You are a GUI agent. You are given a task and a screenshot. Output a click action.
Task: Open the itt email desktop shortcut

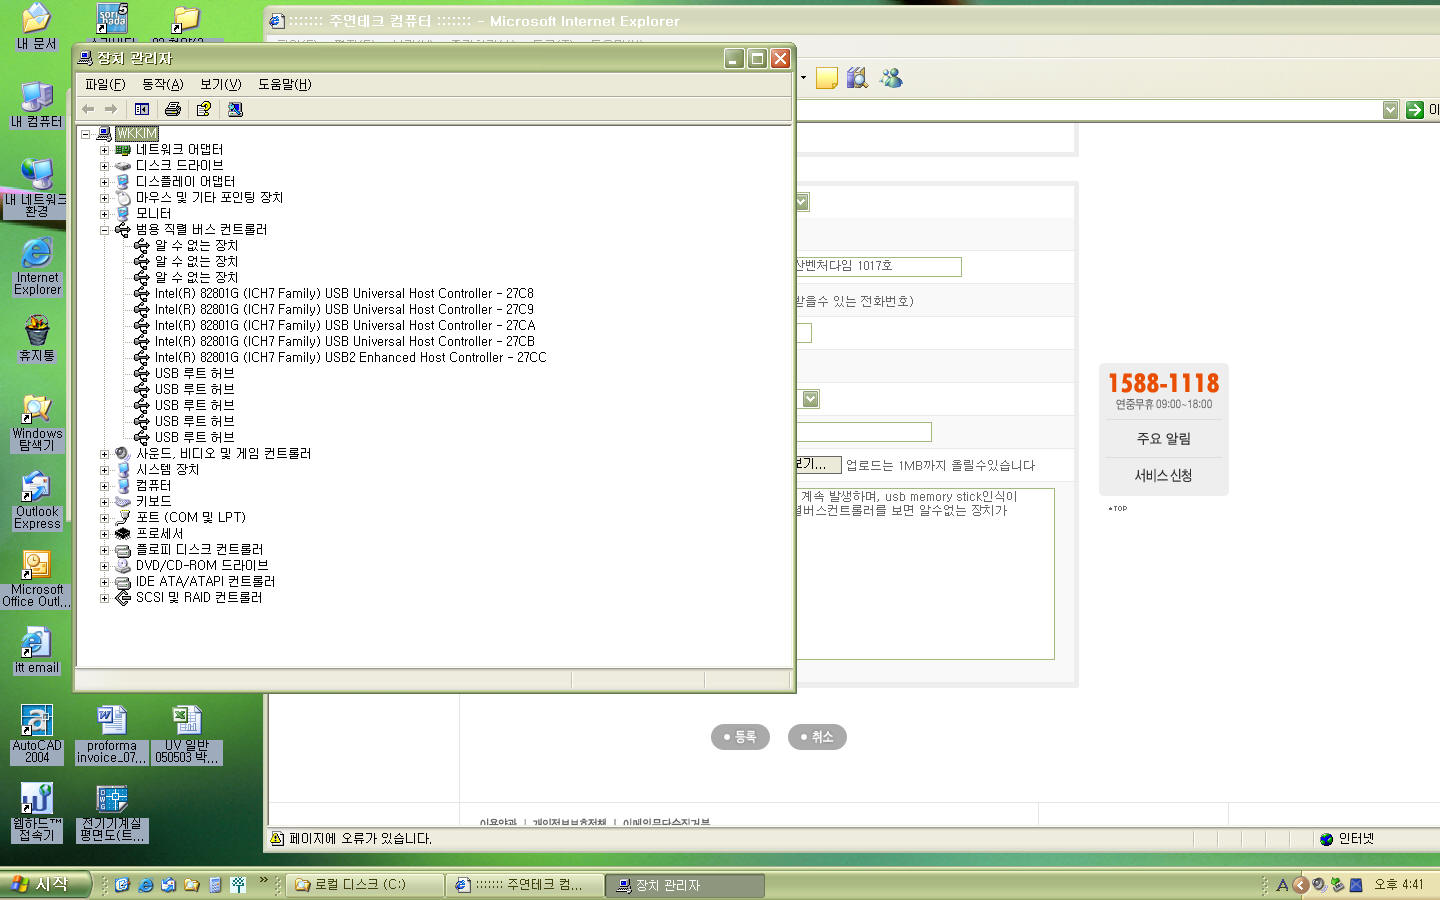coord(37,650)
